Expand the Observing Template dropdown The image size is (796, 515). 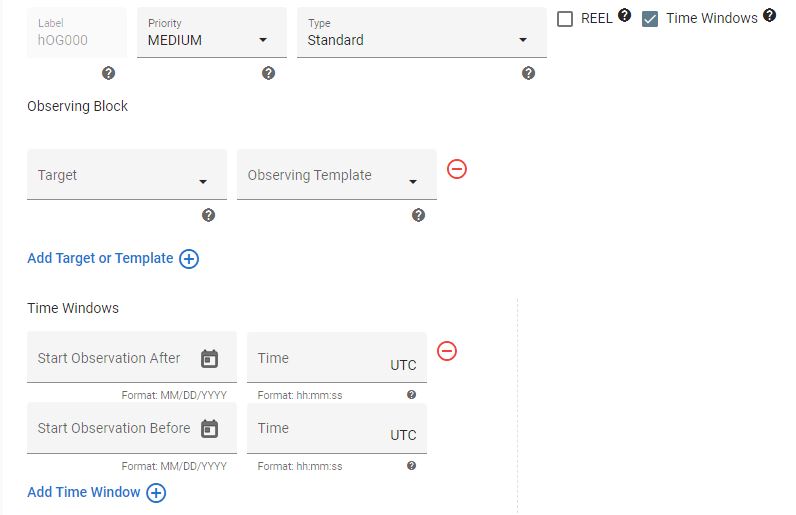(x=337, y=174)
